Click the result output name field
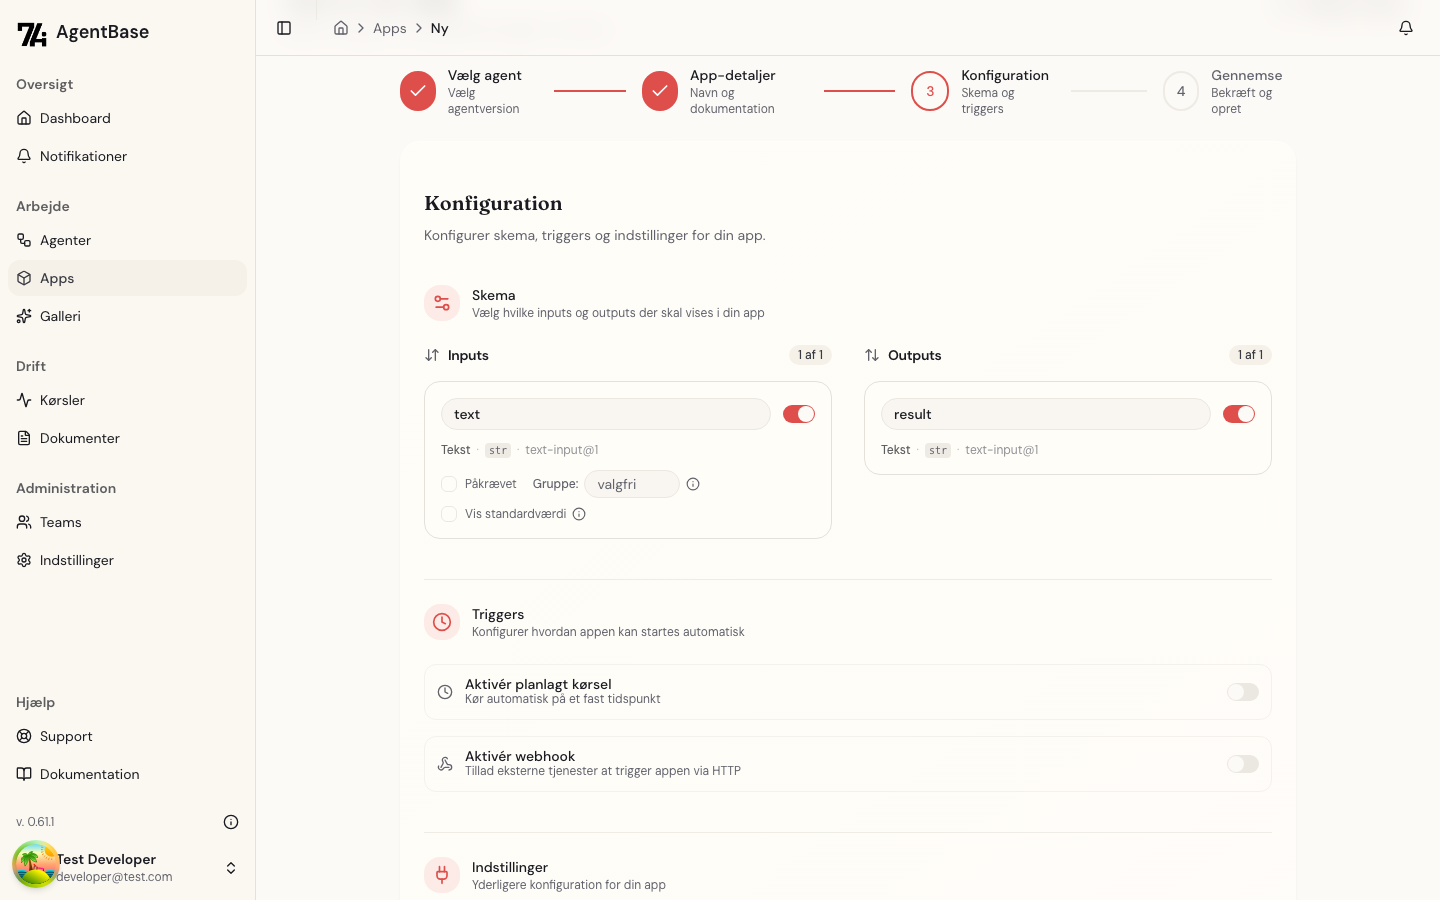The width and height of the screenshot is (1440, 900). [1045, 414]
